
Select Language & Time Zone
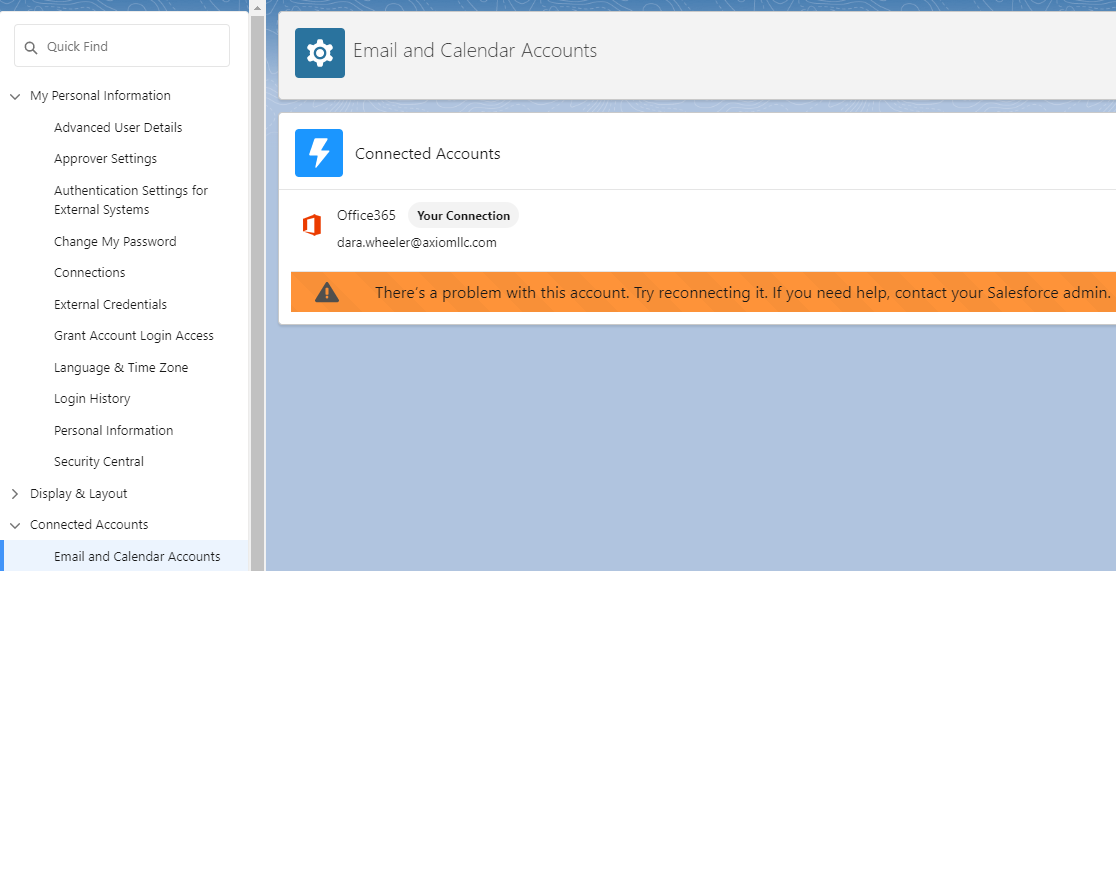pyautogui.click(x=121, y=367)
